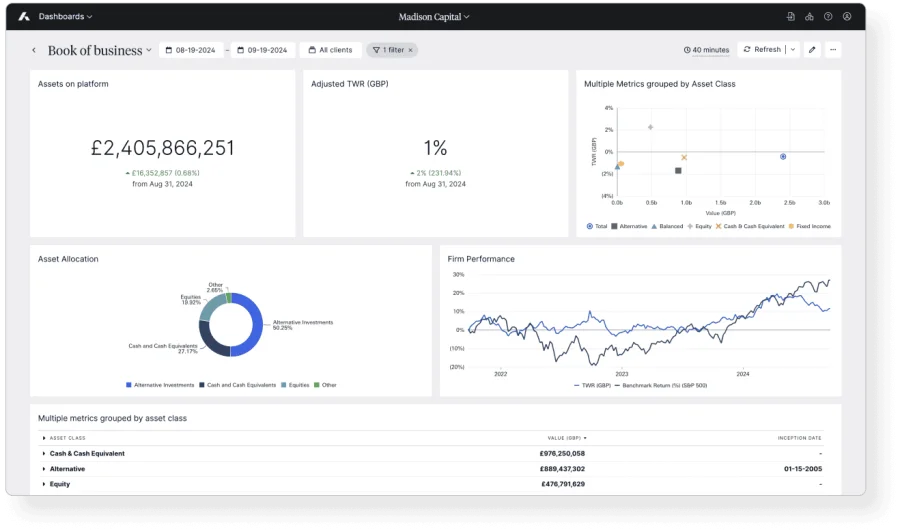Viewport: 900px width, 532px height.
Task: Toggle Cash & Cash Equivalent scatter legend item
Action: coord(750,226)
